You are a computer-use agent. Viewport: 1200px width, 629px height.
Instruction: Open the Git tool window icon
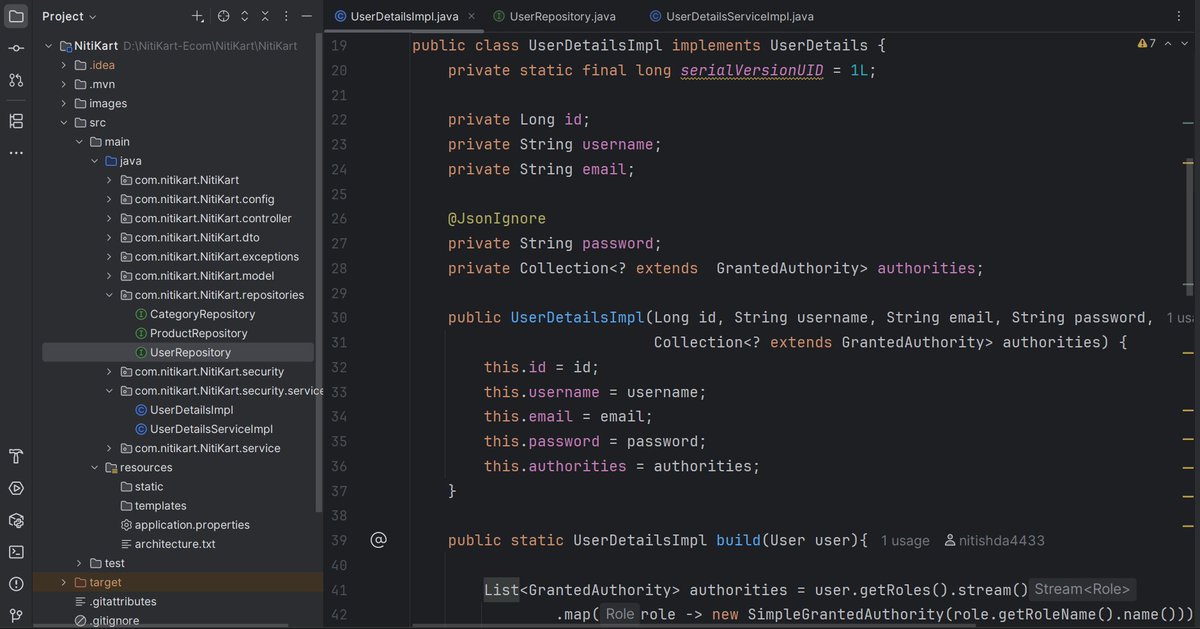[16, 614]
